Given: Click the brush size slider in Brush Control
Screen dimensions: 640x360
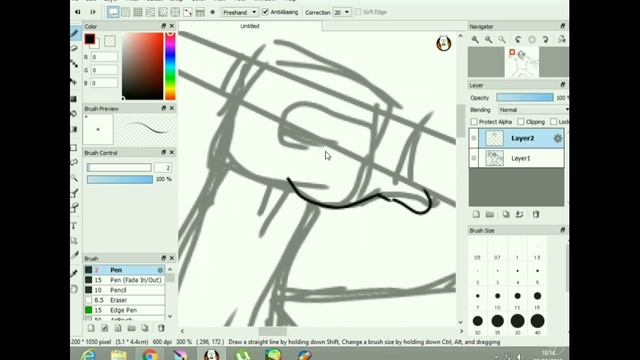Looking at the screenshot, I should pyautogui.click(x=119, y=168).
